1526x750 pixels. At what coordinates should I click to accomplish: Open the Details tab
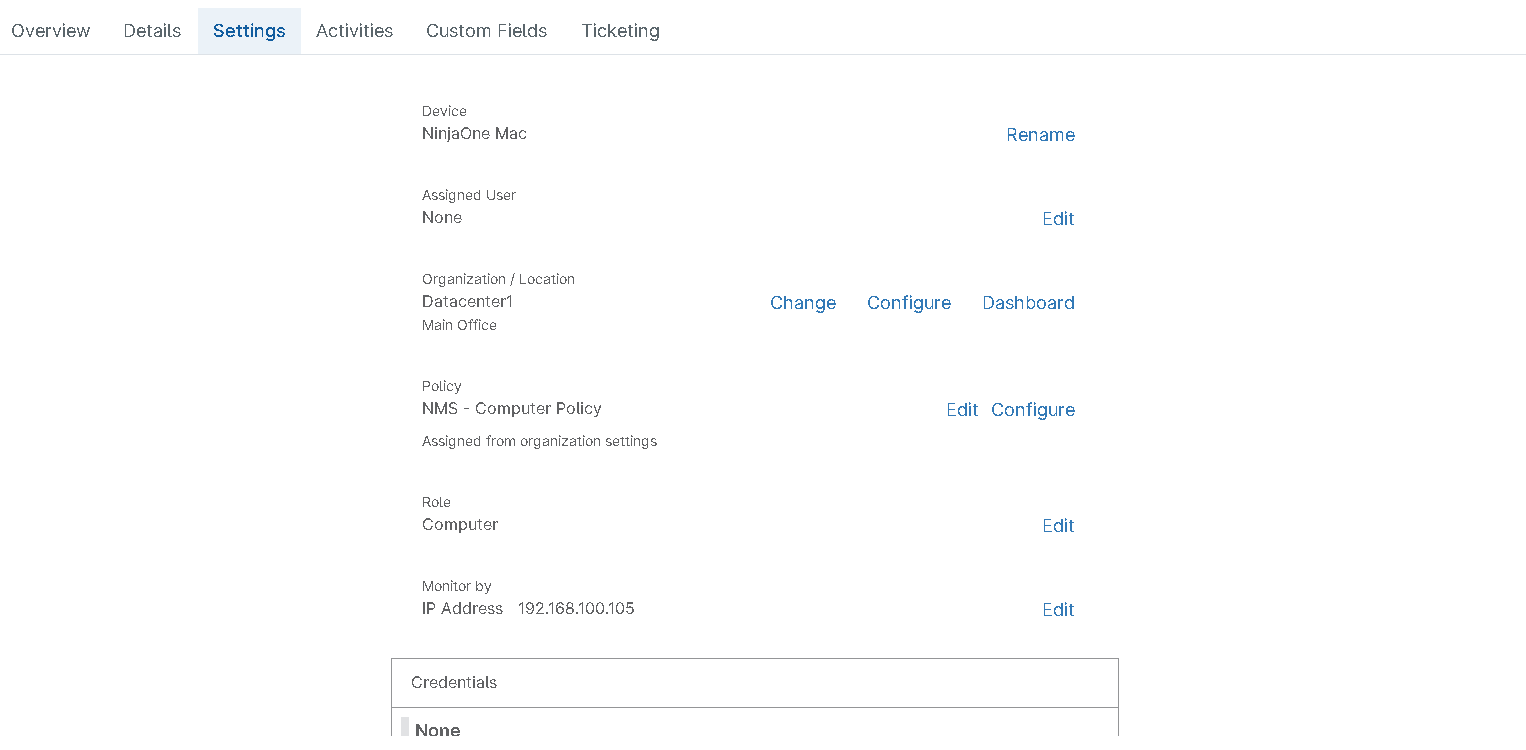pyautogui.click(x=151, y=30)
